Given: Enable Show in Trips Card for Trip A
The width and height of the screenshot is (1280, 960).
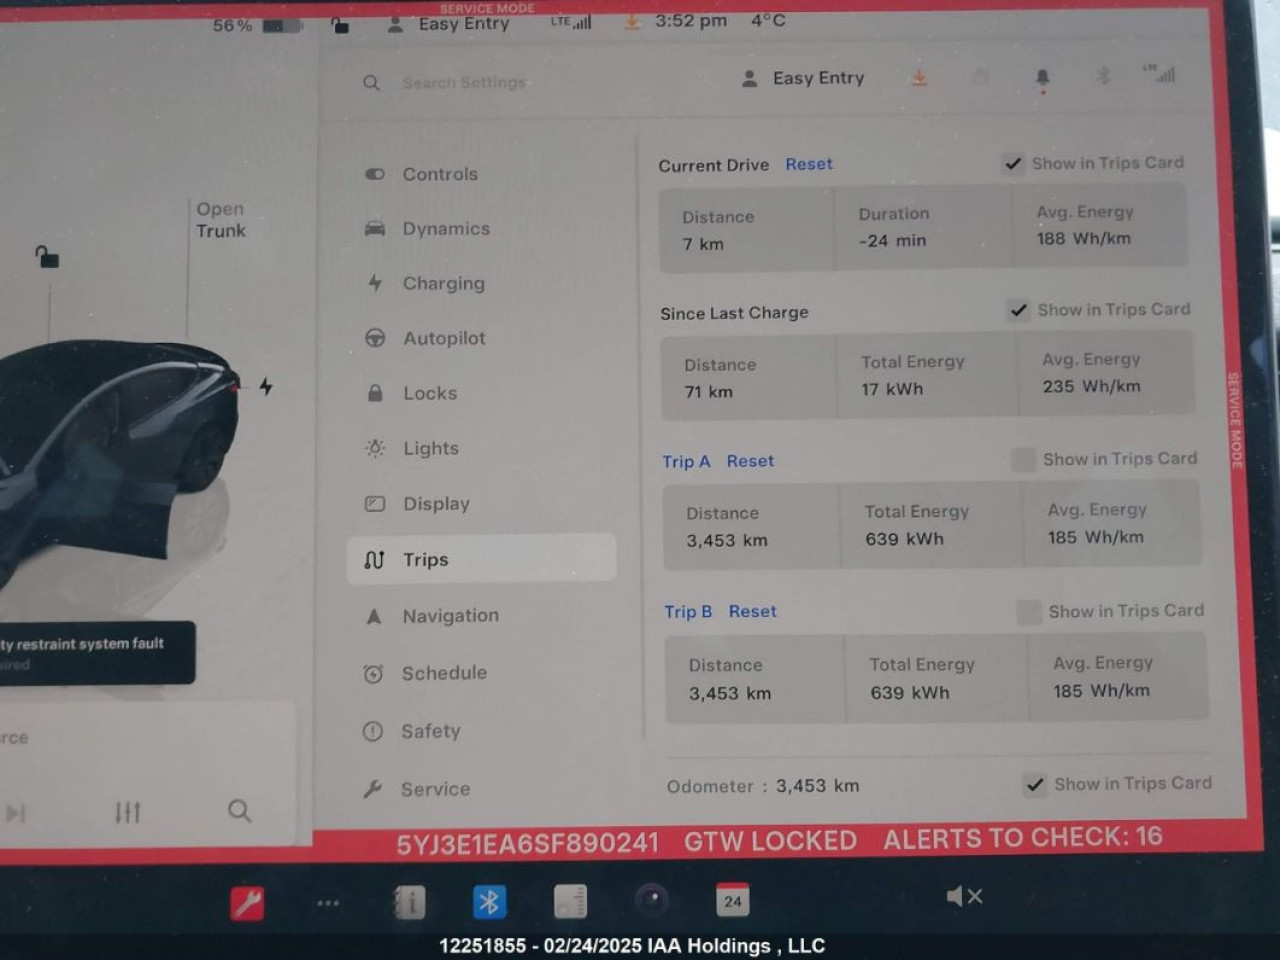Looking at the screenshot, I should (1023, 459).
